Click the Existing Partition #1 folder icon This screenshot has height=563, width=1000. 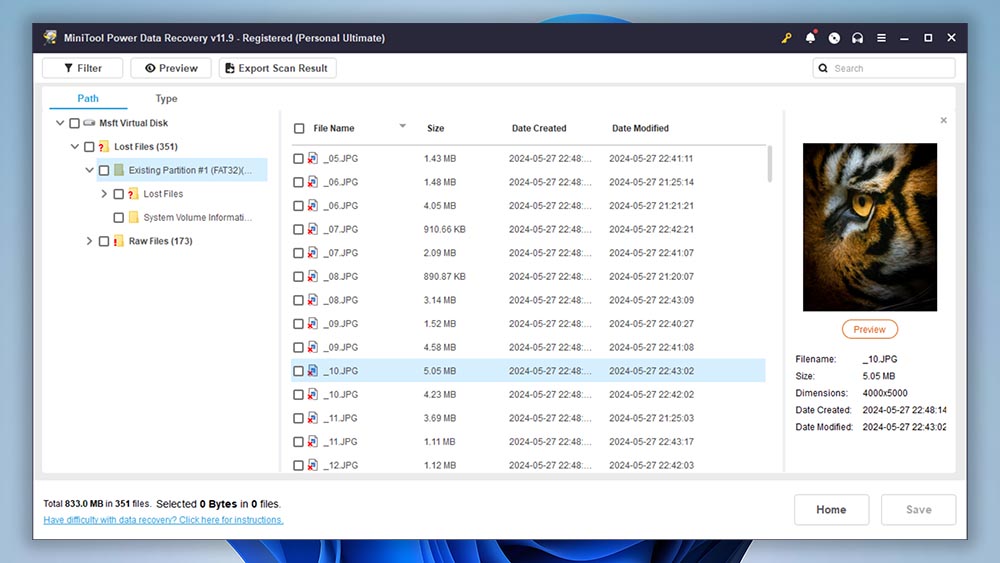[119, 170]
